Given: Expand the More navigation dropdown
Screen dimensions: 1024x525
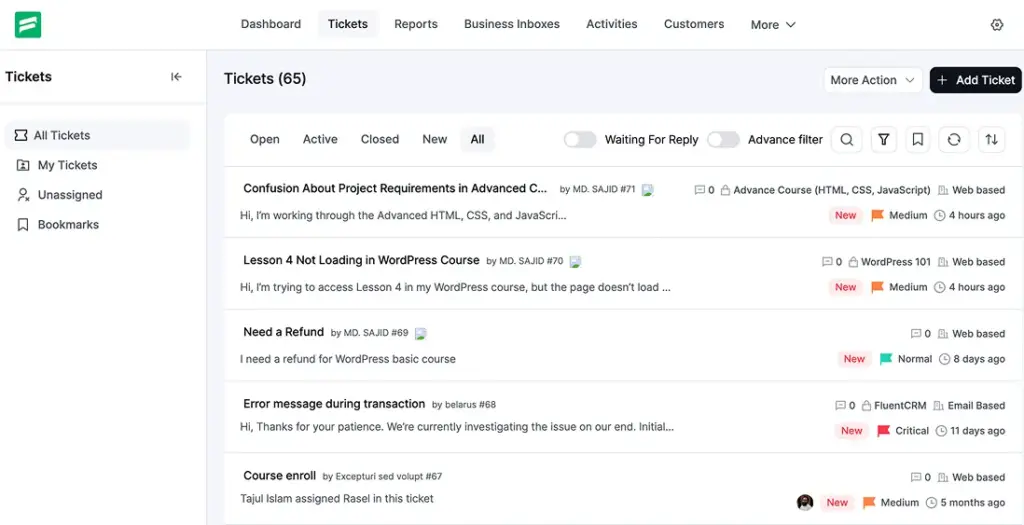Looking at the screenshot, I should [773, 25].
